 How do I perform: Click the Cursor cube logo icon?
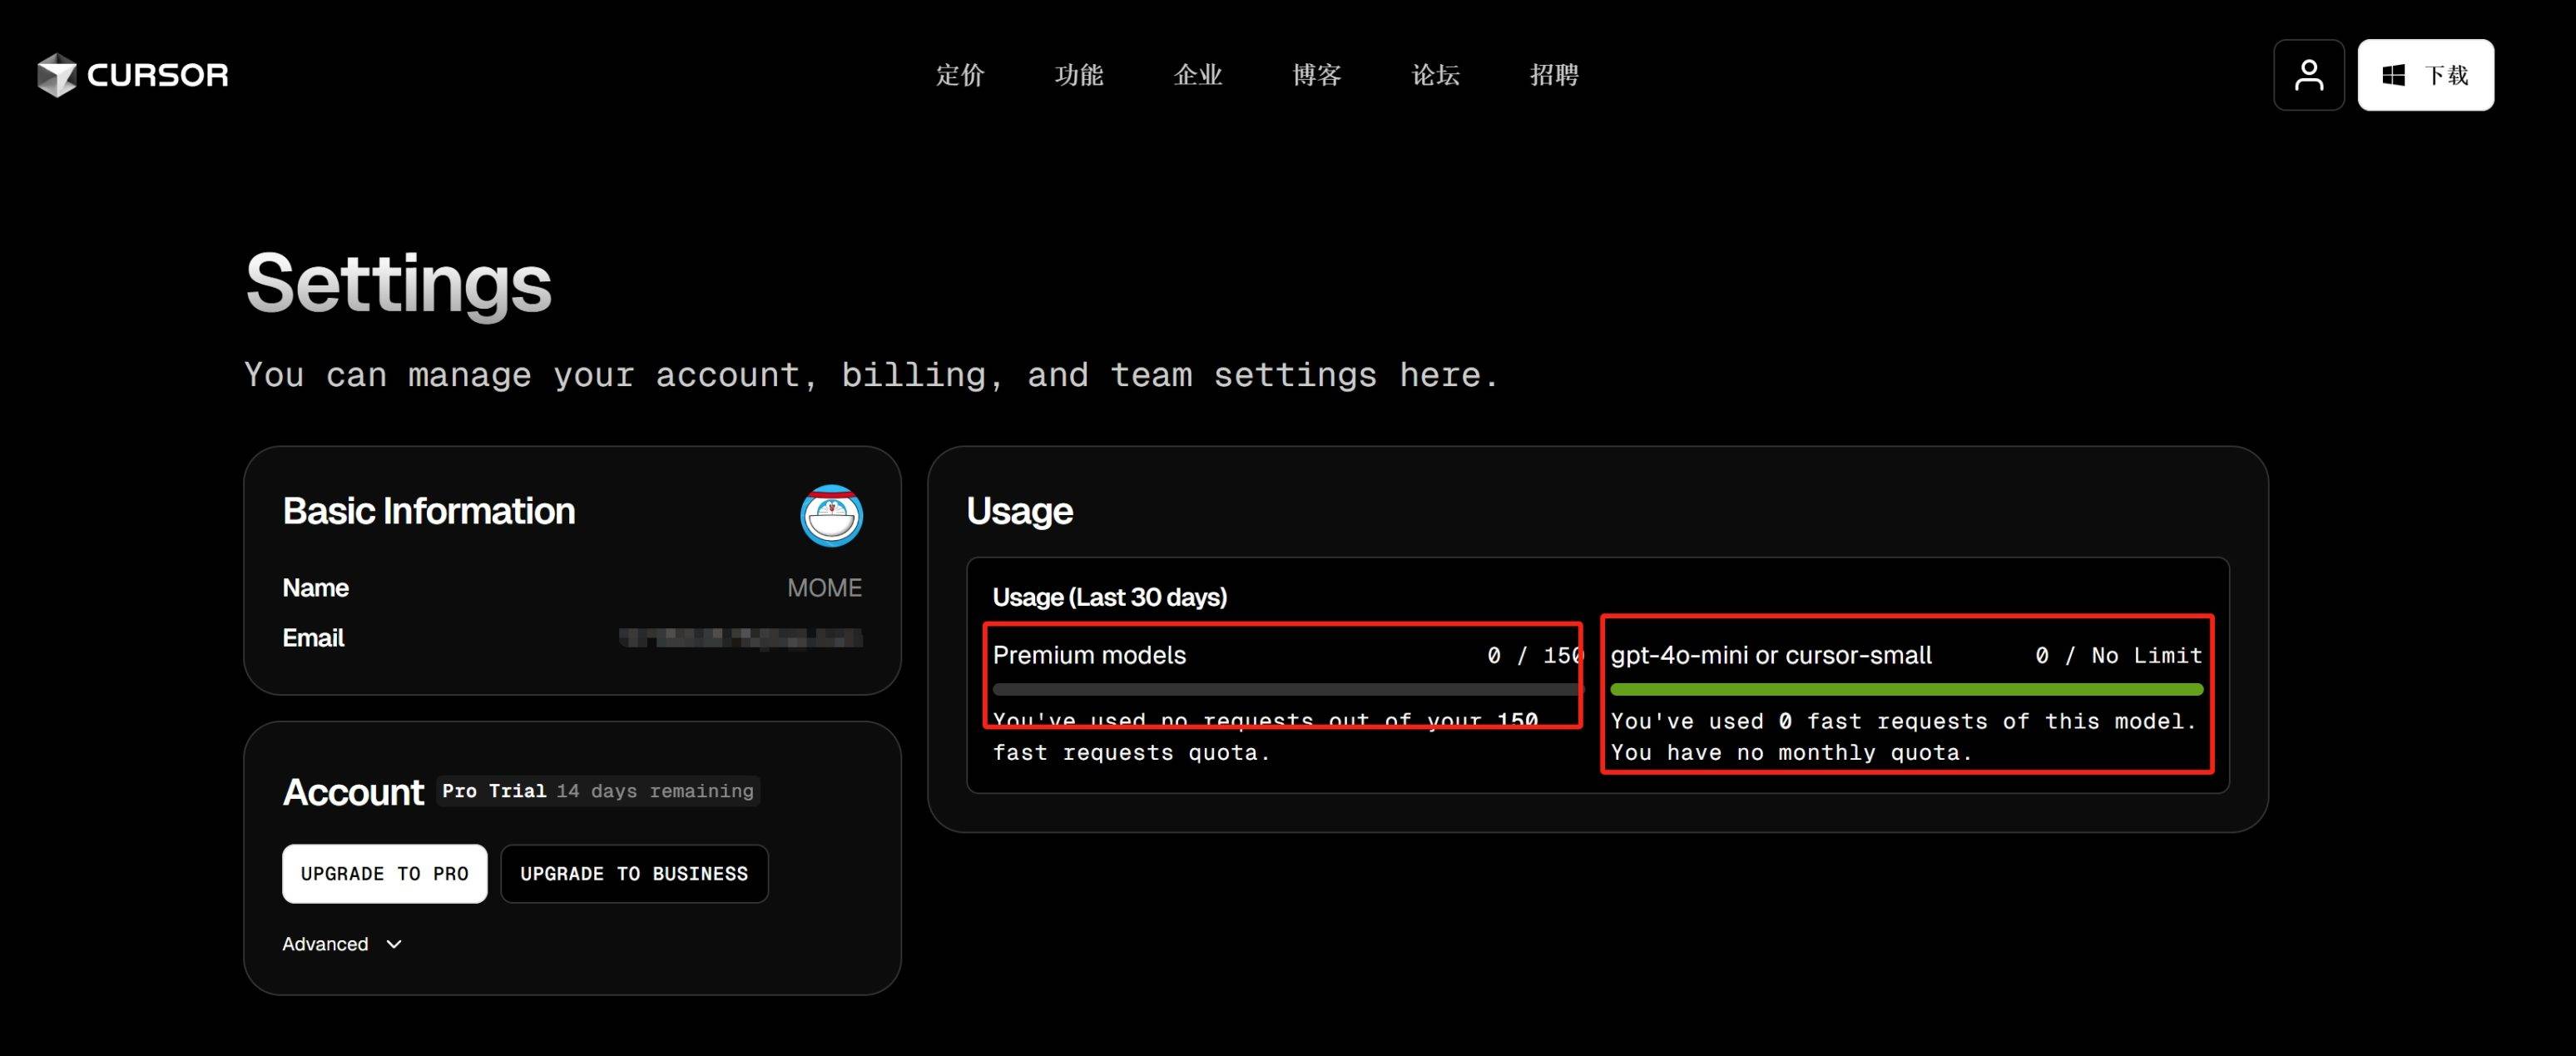[56, 75]
